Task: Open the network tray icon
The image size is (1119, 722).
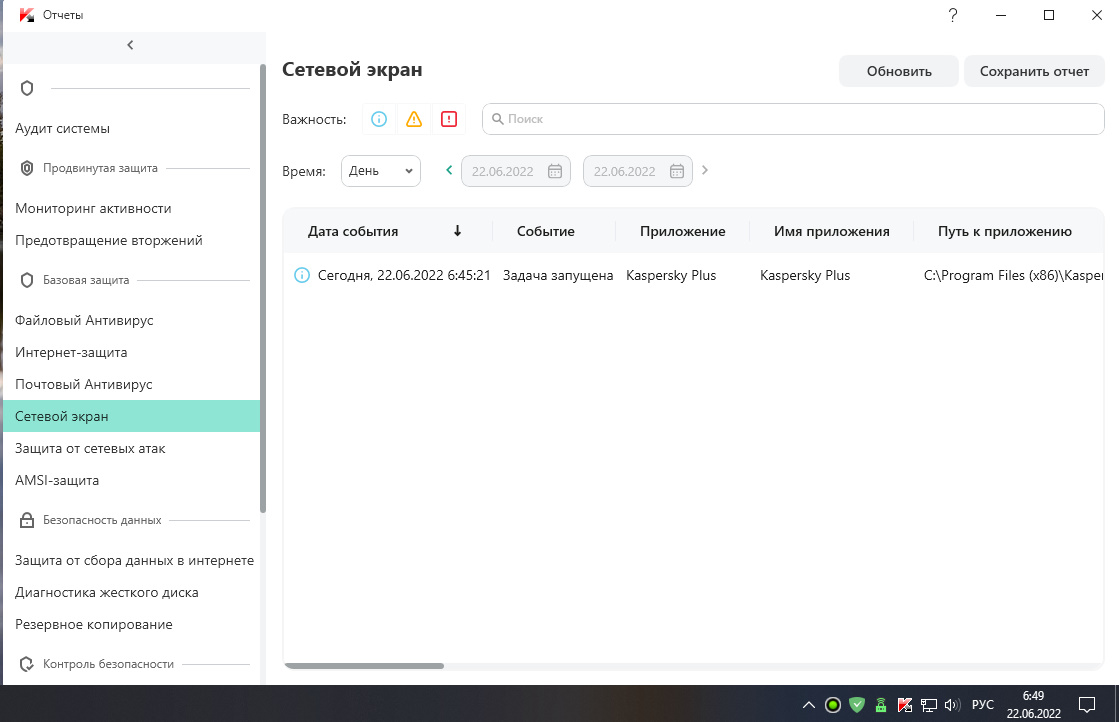Action: [928, 705]
